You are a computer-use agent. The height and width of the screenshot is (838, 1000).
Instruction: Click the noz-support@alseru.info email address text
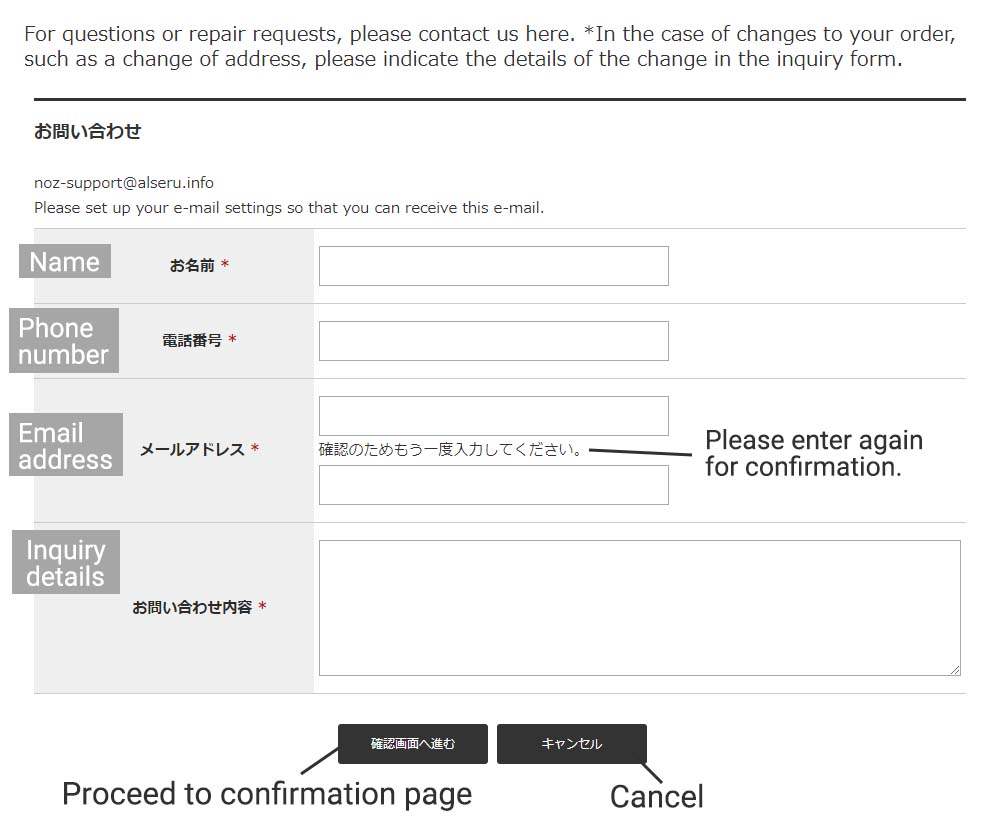pyautogui.click(x=124, y=183)
